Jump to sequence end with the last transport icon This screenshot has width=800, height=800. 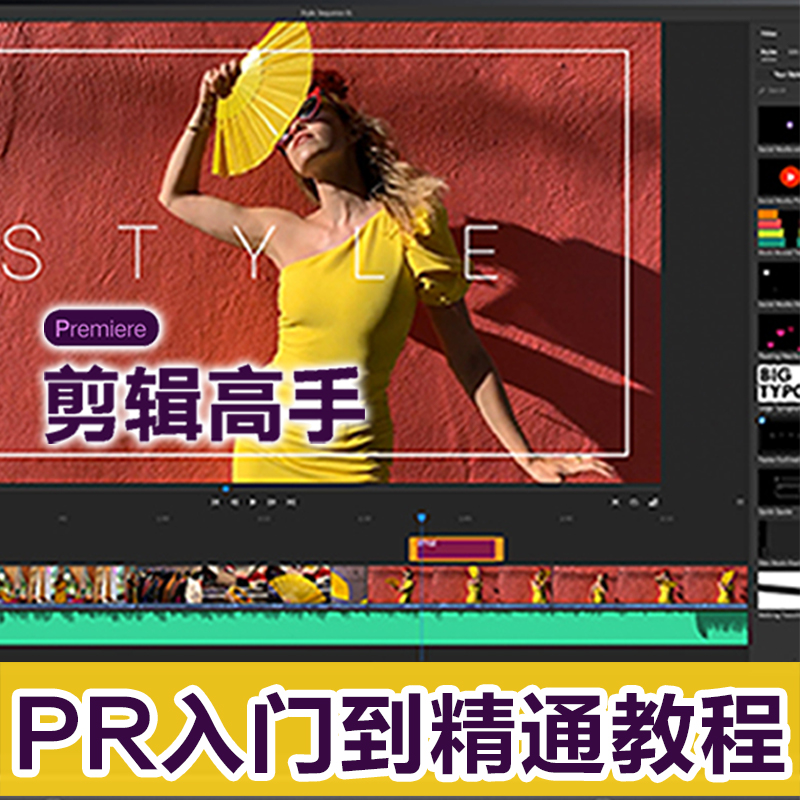(291, 503)
